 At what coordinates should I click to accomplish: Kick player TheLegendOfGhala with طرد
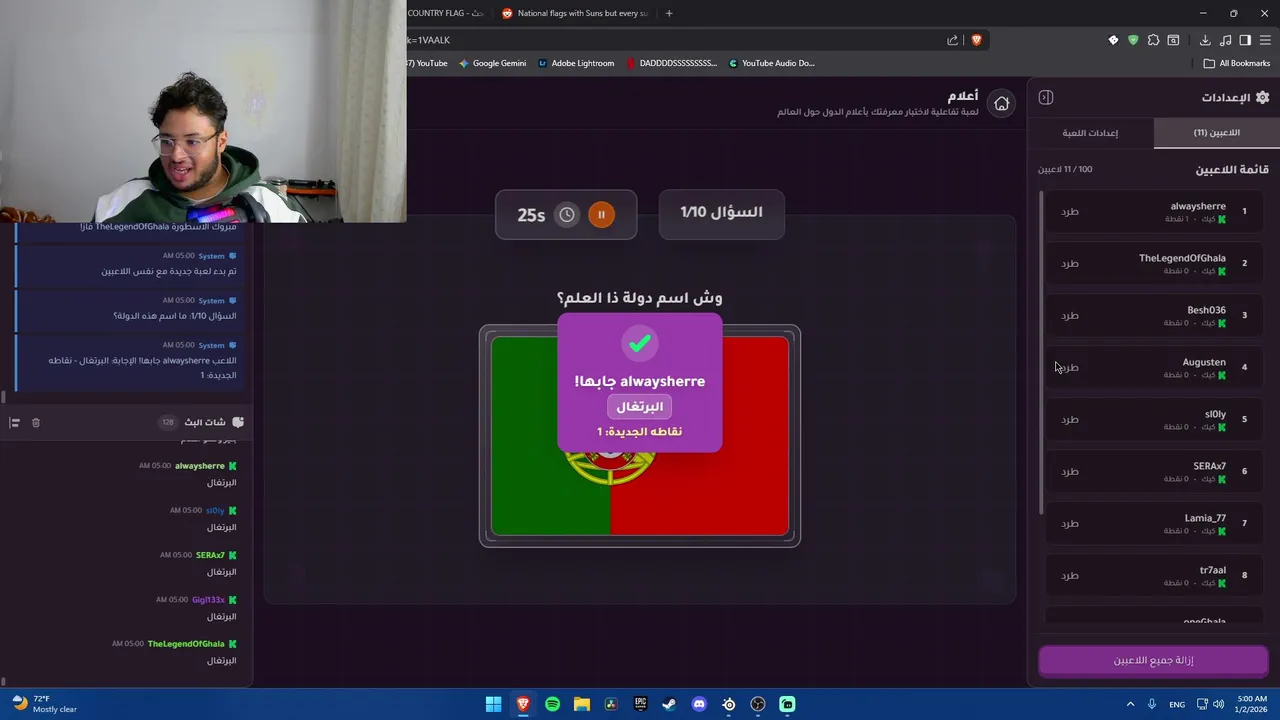1069,264
